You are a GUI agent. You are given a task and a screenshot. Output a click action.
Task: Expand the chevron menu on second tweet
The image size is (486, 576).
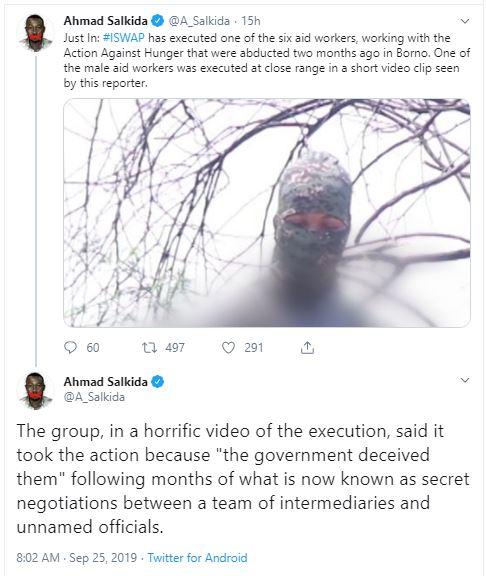[x=465, y=380]
